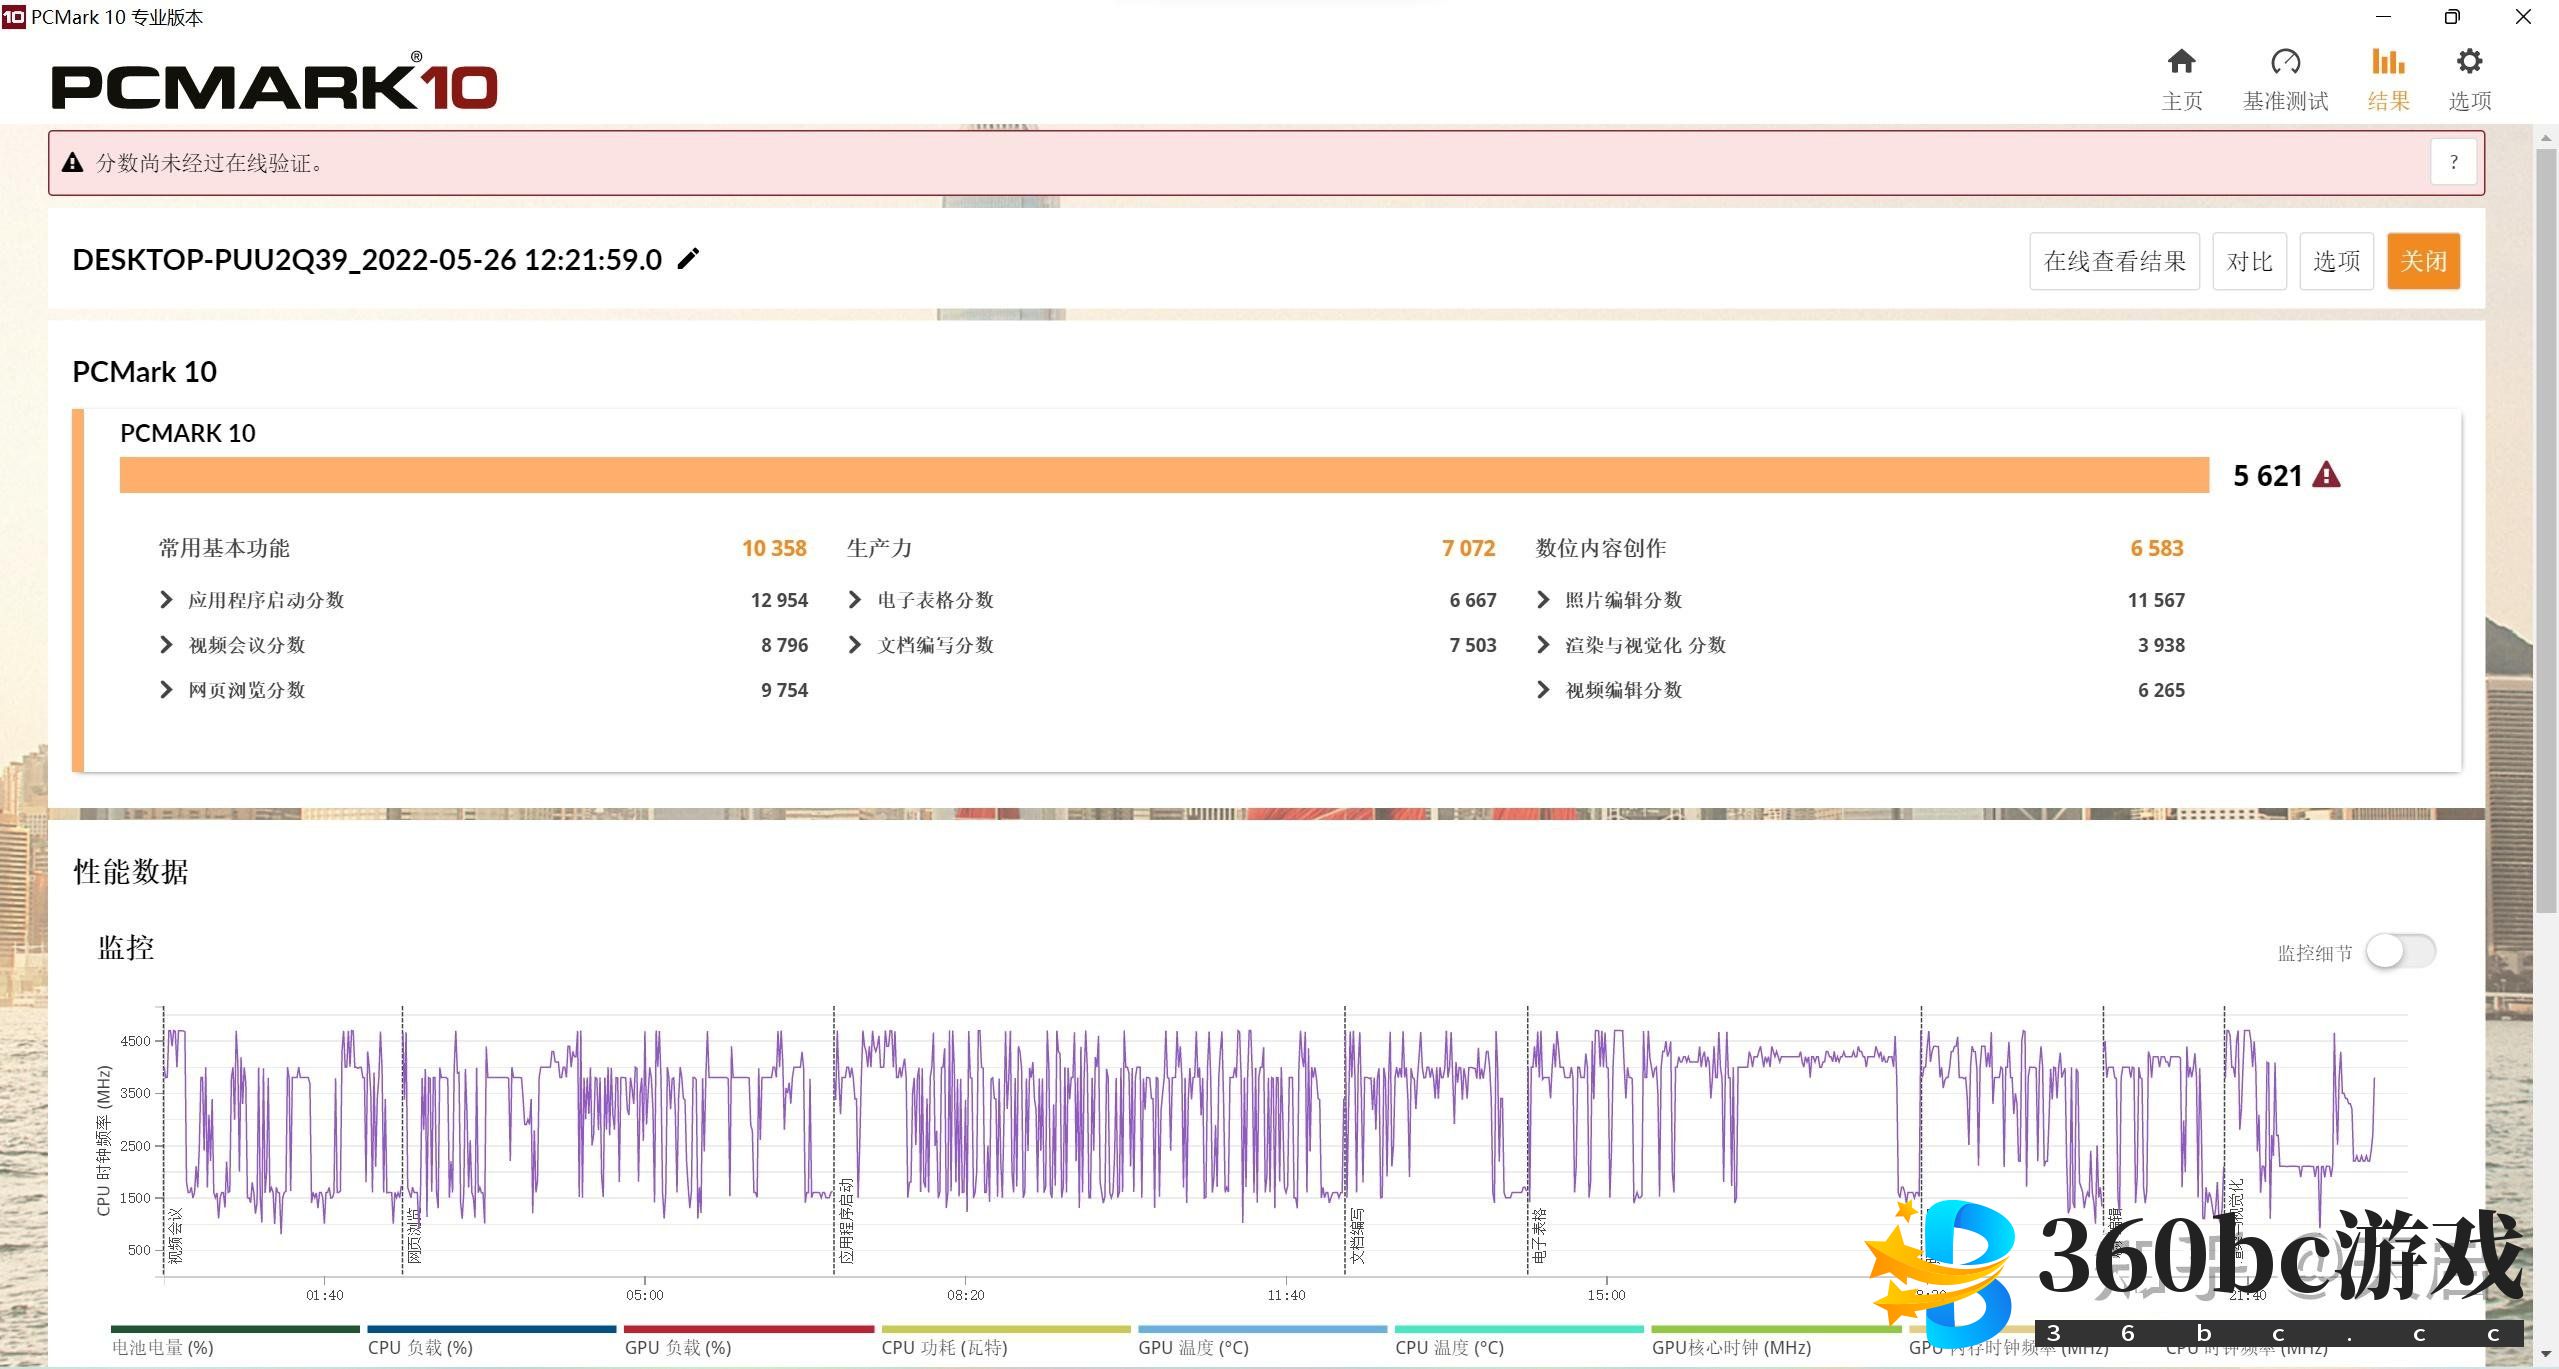This screenshot has height=1369, width=2559.
Task: Click the warning icon in unverified score banner
Action: pos(72,163)
